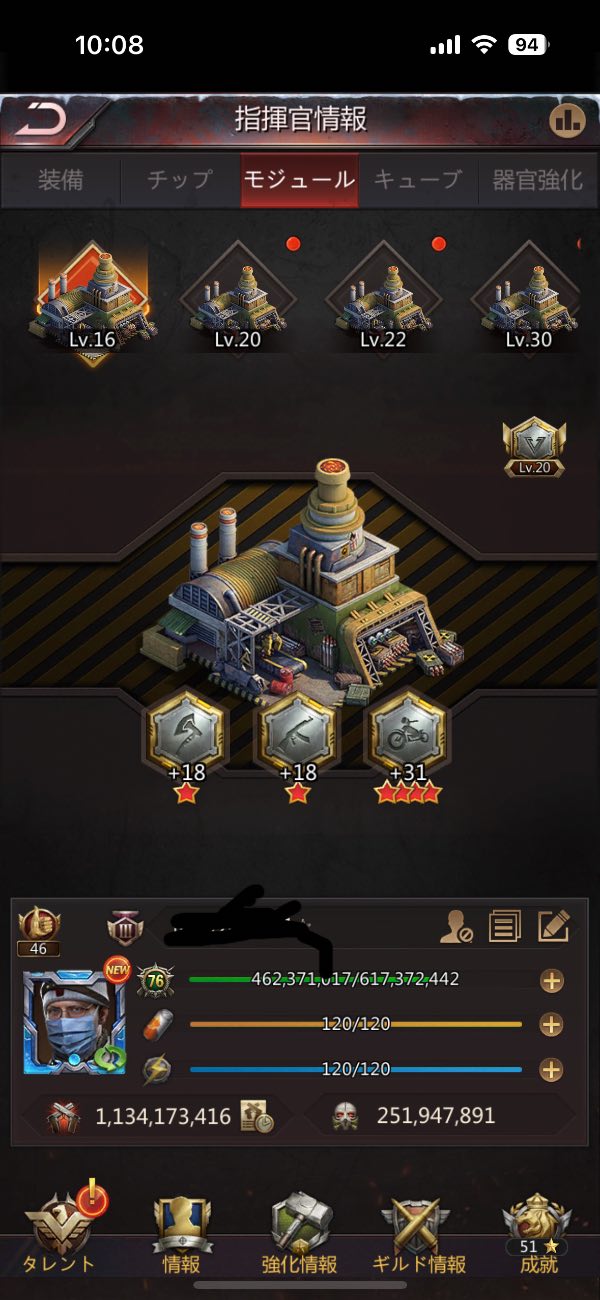Viewport: 600px width, 1300px height.
Task: Edit commander name with pencil icon
Action: (553, 926)
